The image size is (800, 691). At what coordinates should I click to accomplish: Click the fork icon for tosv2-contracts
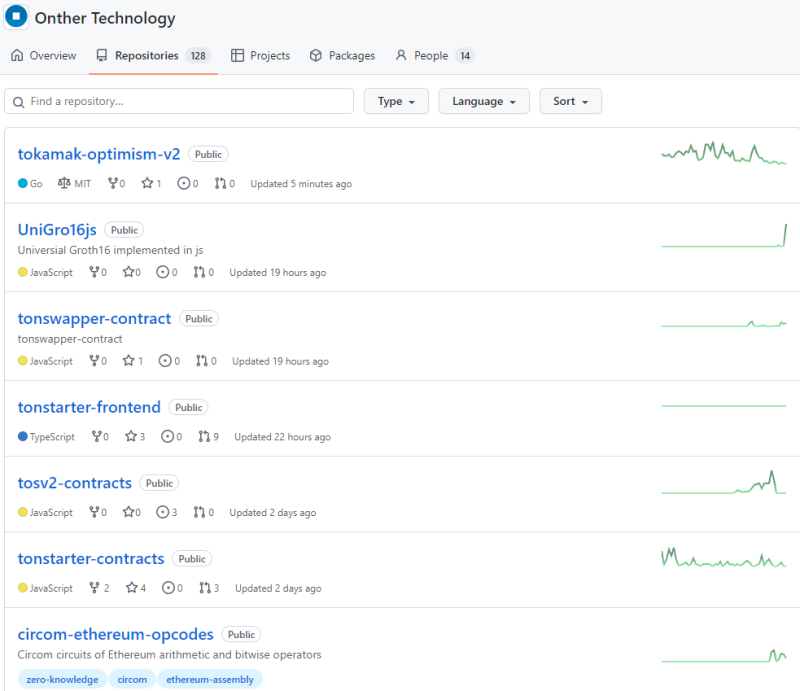[x=94, y=512]
